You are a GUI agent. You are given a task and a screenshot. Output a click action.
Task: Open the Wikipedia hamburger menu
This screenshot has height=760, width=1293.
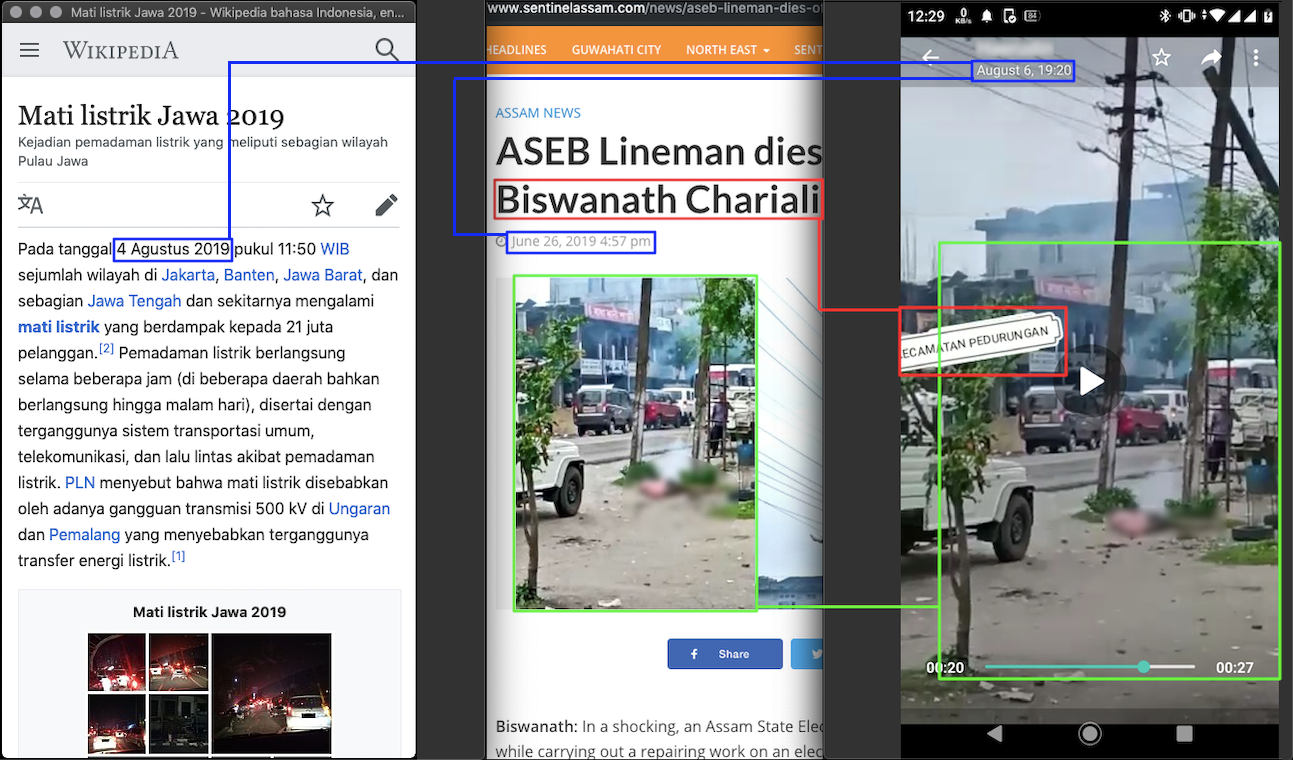tap(29, 50)
